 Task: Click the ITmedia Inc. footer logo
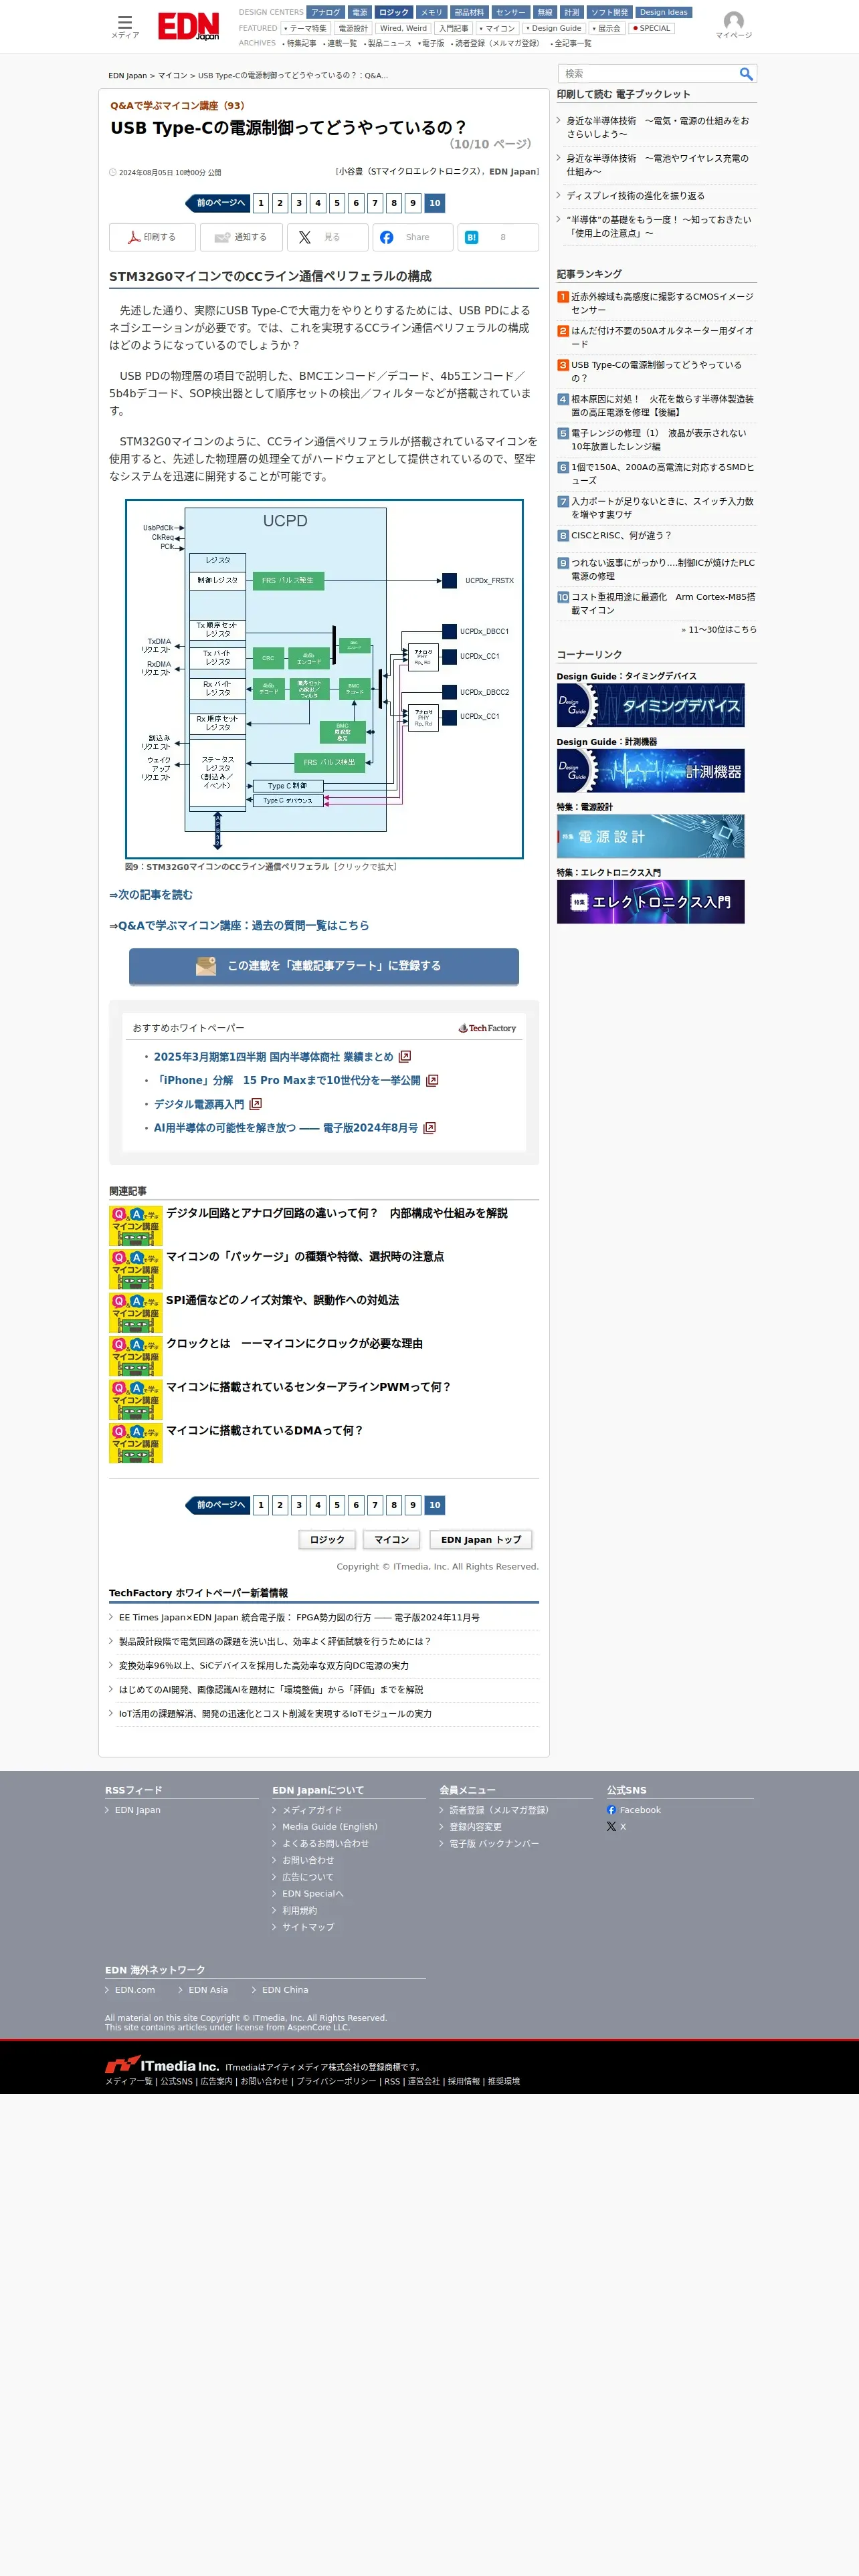[162, 2065]
